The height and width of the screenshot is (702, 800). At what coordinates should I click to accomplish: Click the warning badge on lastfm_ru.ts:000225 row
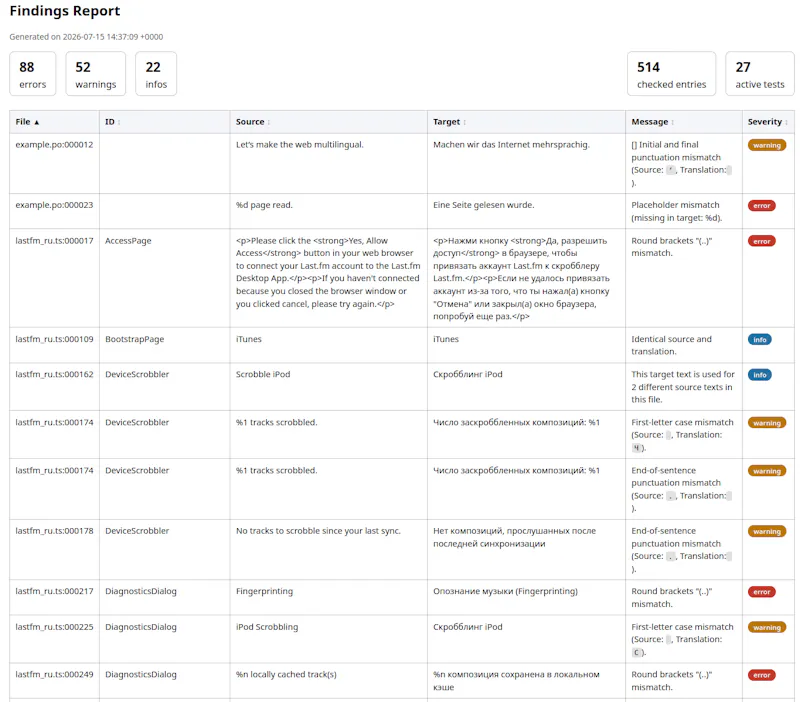tap(767, 628)
